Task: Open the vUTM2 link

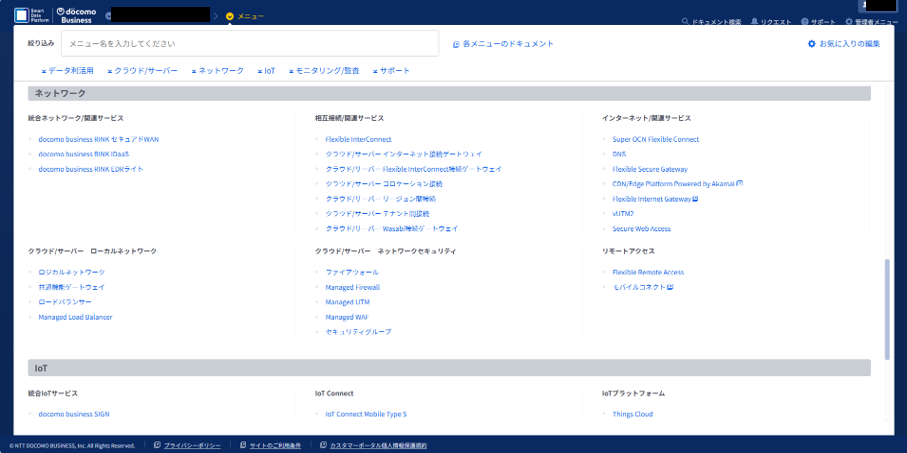Action: click(x=622, y=213)
